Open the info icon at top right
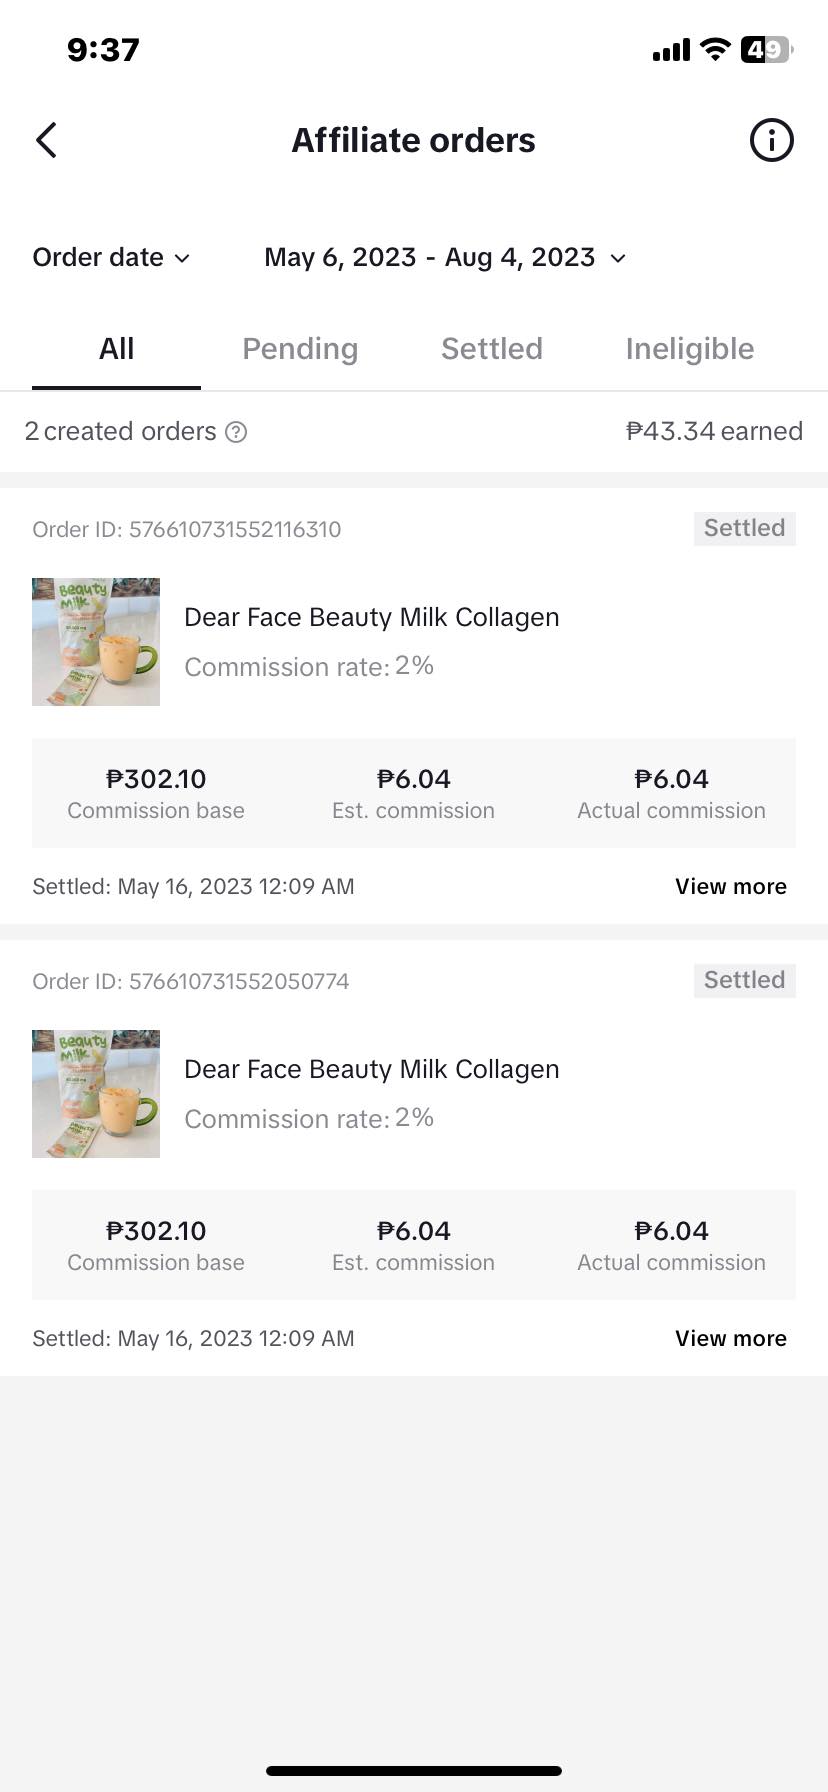Image resolution: width=828 pixels, height=1792 pixels. pyautogui.click(x=771, y=140)
